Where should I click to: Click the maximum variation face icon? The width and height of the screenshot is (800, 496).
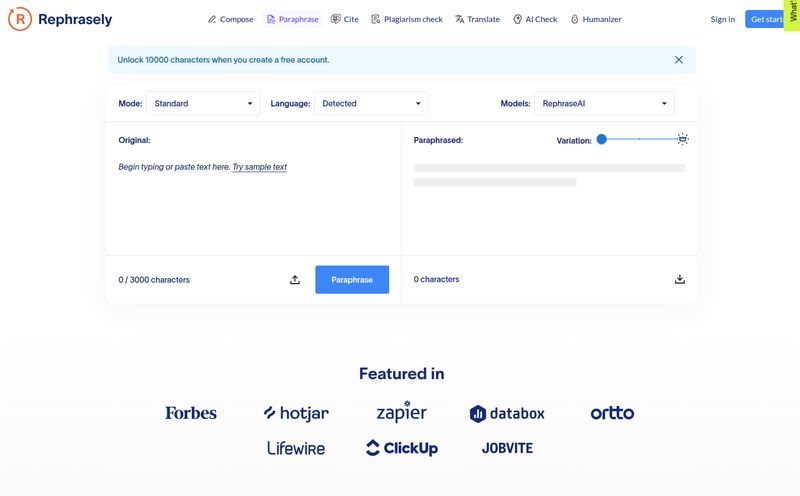tap(683, 139)
